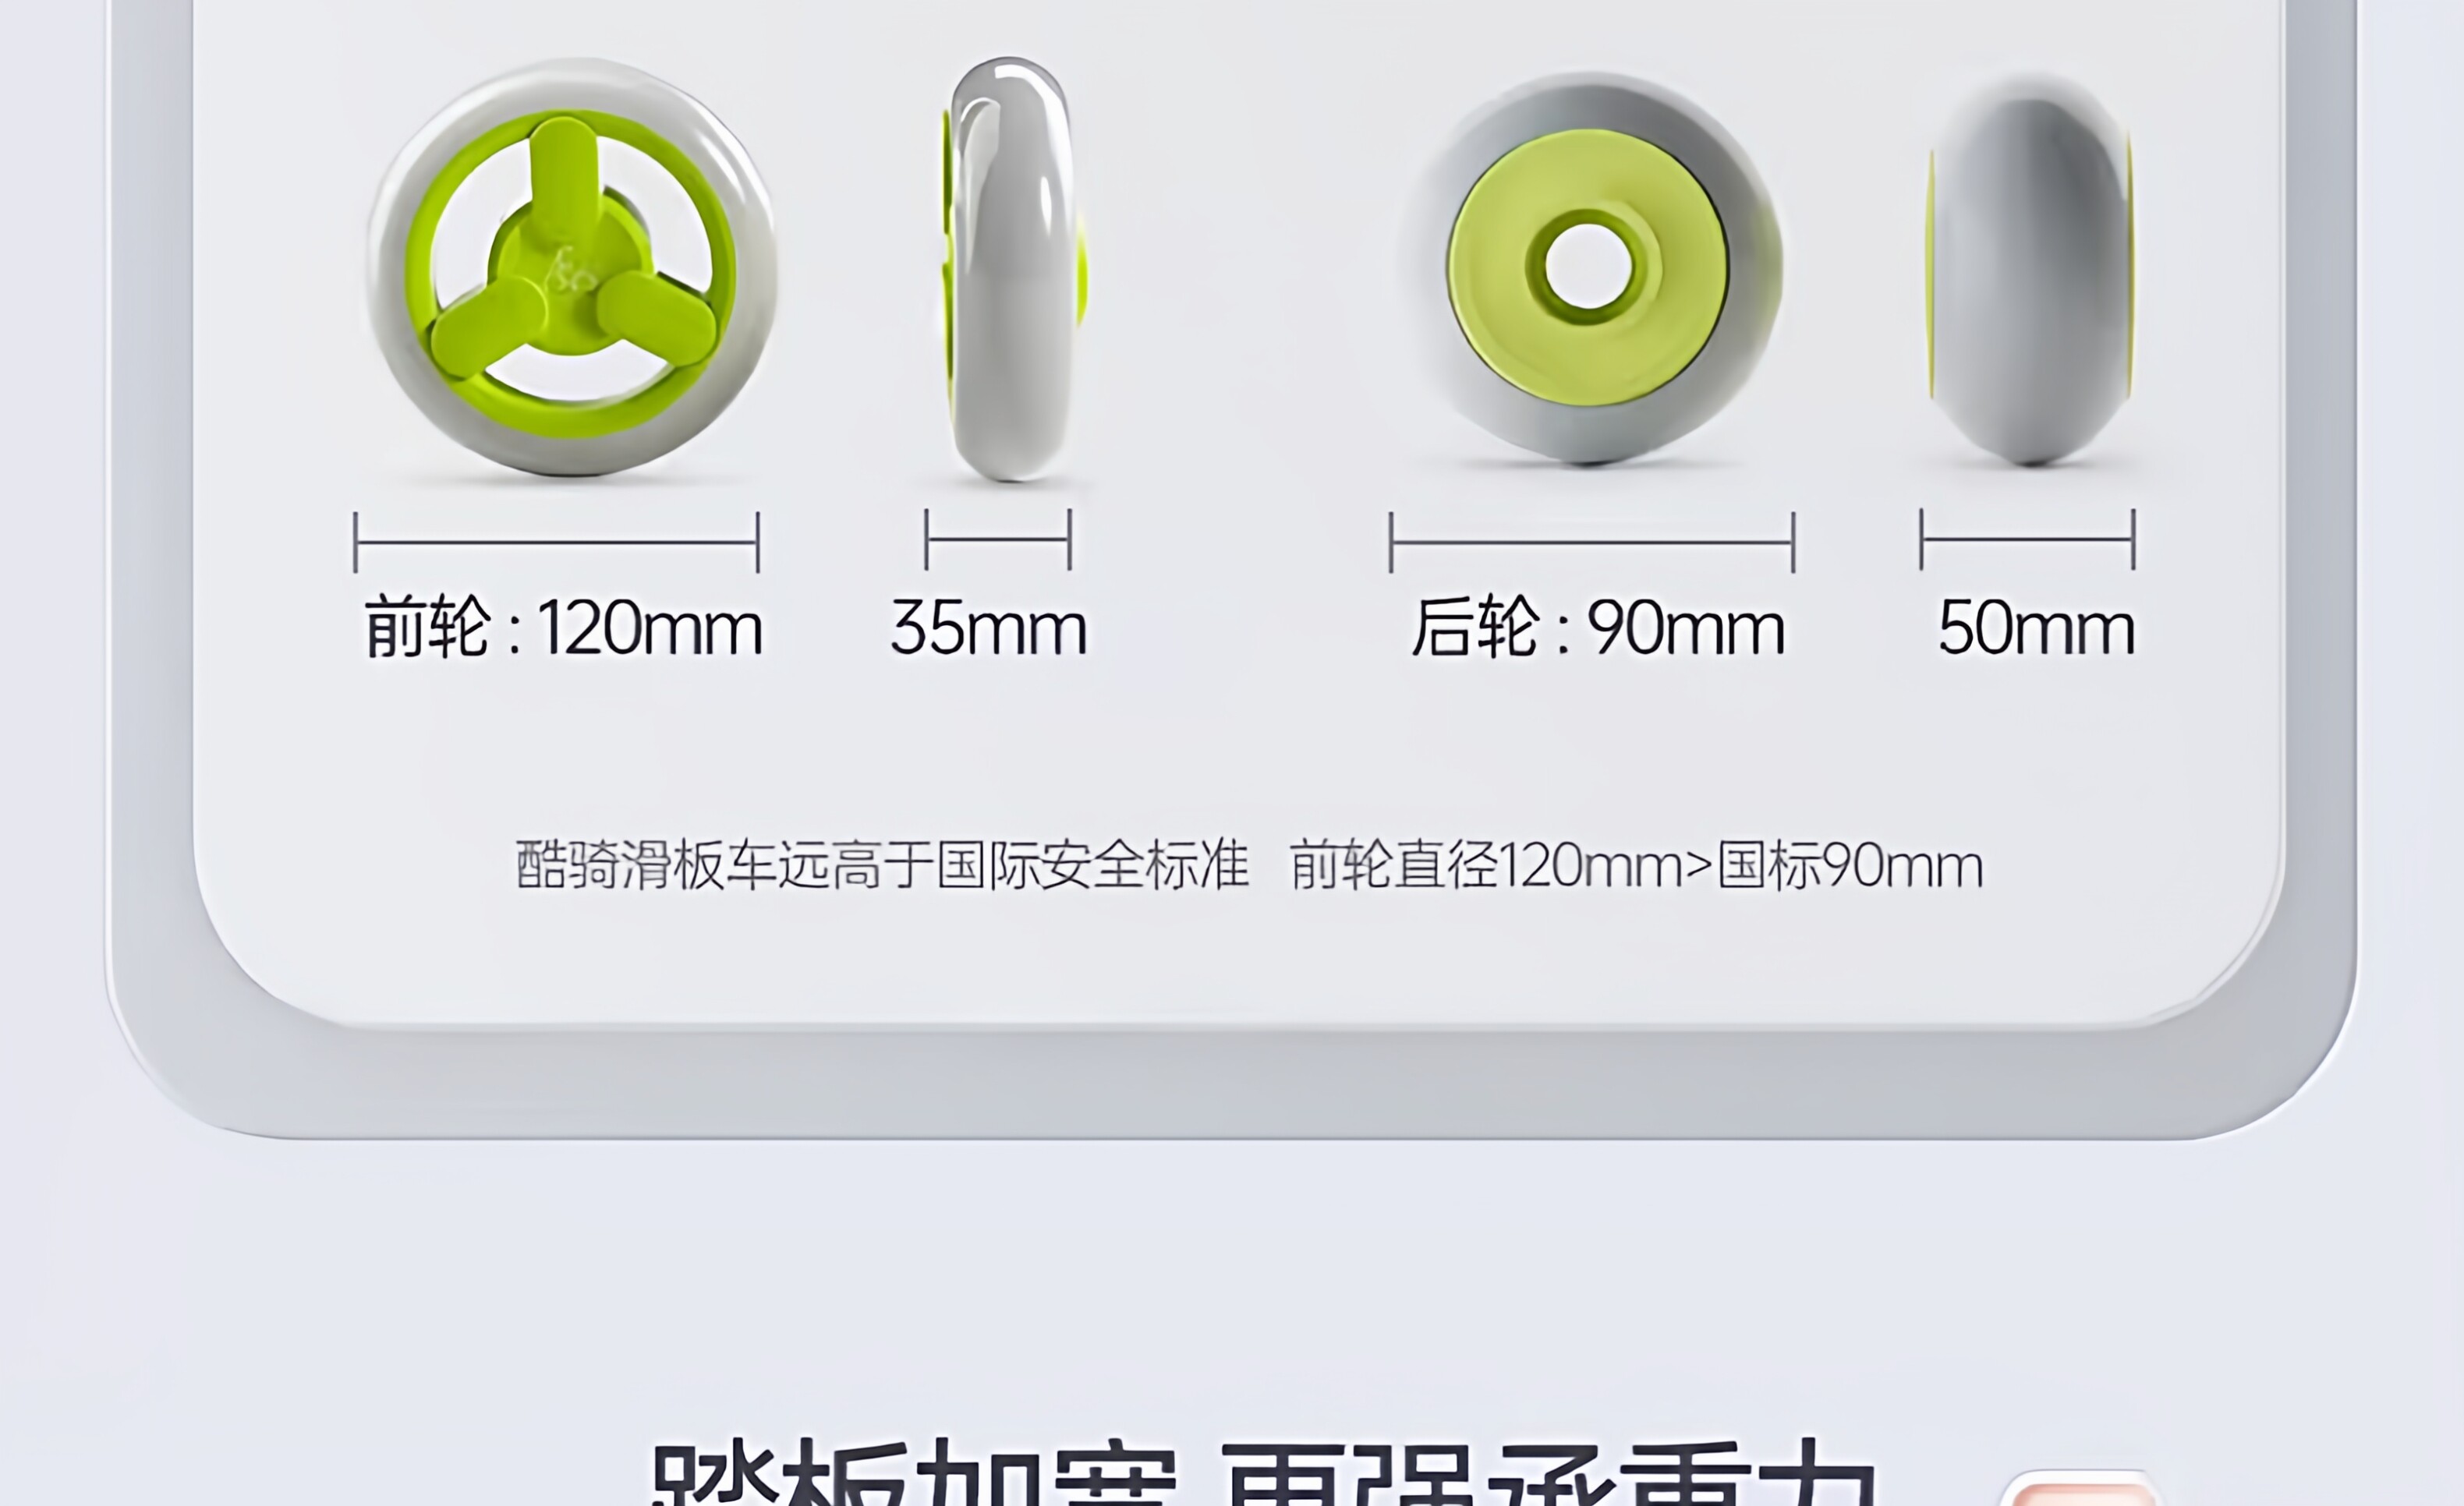Click the dimension line above 前轮:120mm

(557, 542)
